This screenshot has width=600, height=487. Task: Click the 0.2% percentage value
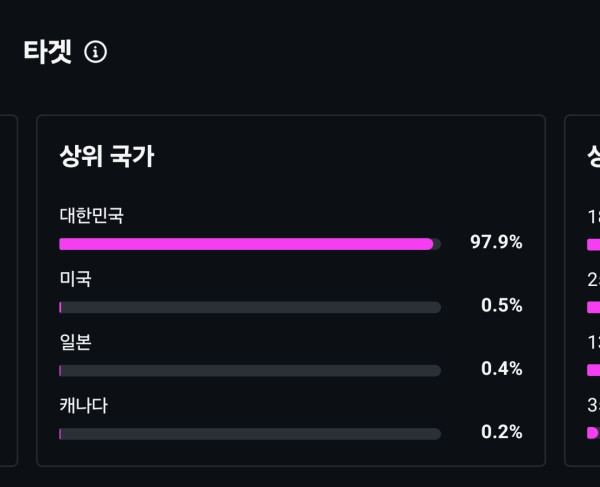(502, 432)
